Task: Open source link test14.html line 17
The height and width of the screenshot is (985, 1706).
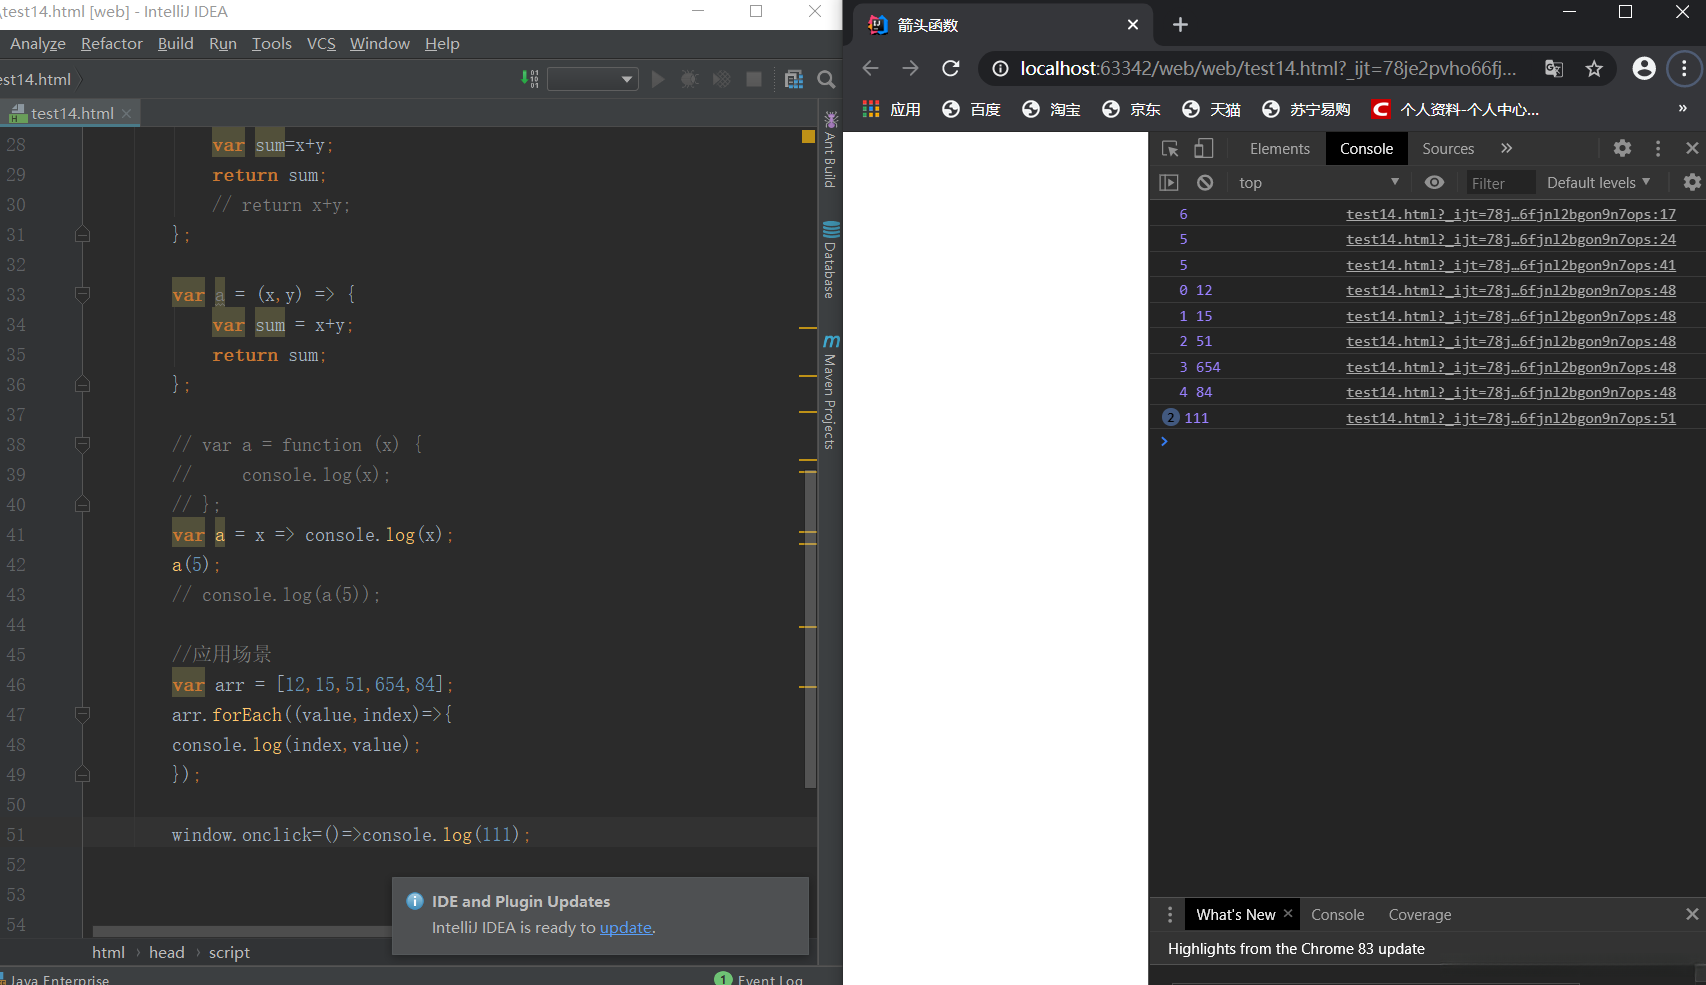Action: (1510, 214)
